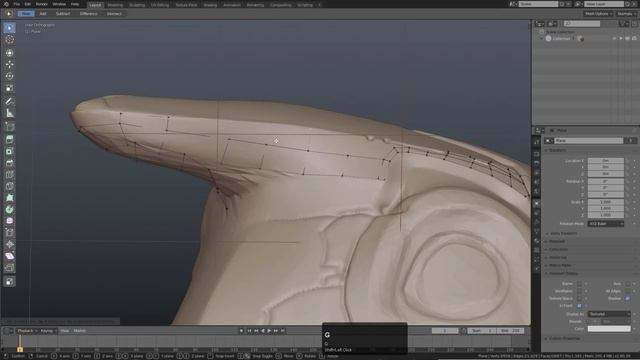Open the Rotation Mode dropdown
Image resolution: width=640 pixels, height=360 pixels.
(x=606, y=224)
